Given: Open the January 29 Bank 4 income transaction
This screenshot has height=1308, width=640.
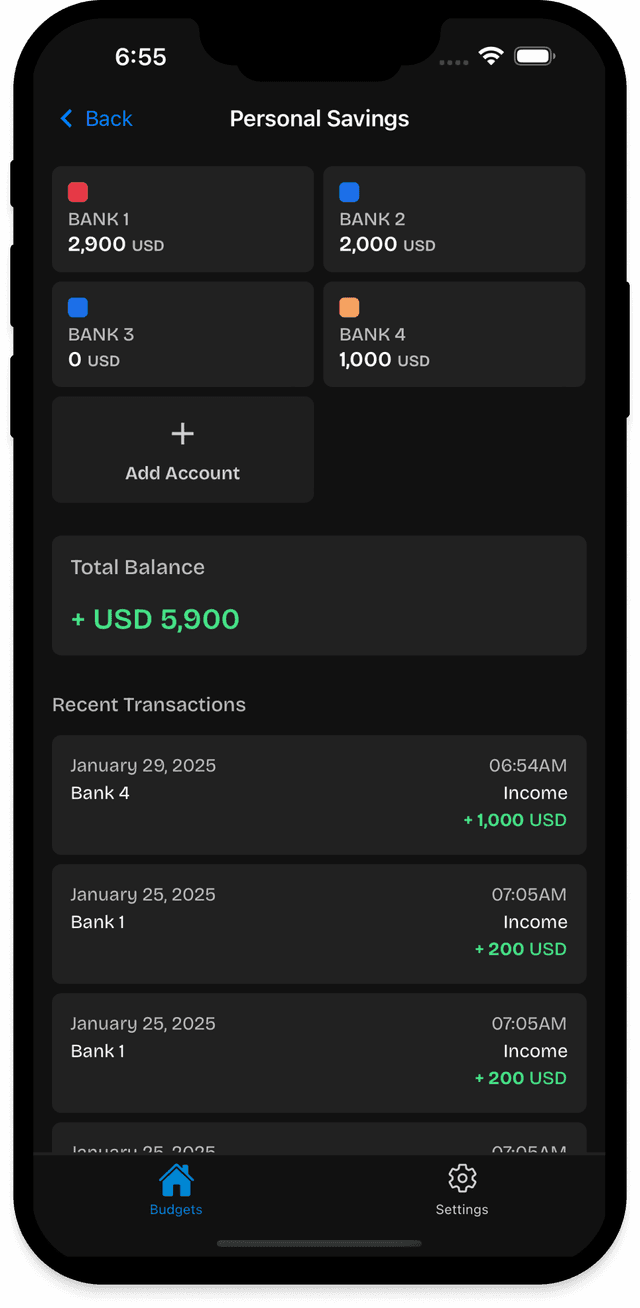Looking at the screenshot, I should pos(318,794).
